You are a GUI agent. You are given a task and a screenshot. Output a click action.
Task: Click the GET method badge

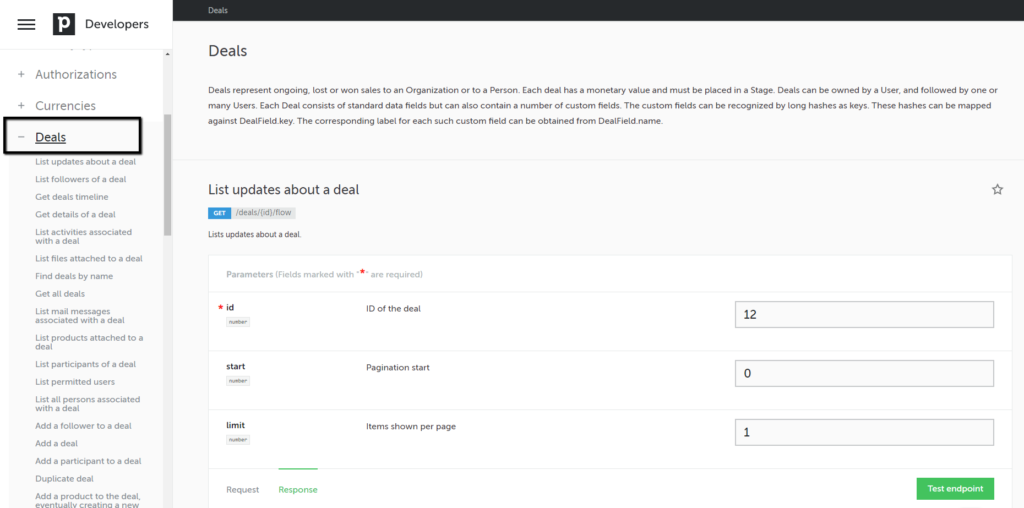[218, 213]
